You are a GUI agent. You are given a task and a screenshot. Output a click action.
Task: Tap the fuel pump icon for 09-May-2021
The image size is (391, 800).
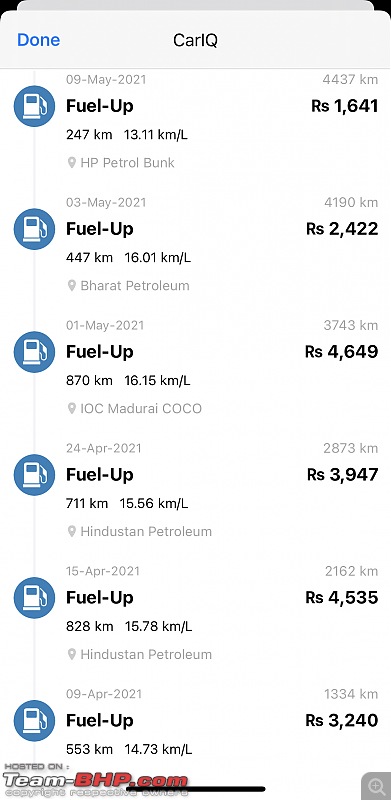point(34,106)
